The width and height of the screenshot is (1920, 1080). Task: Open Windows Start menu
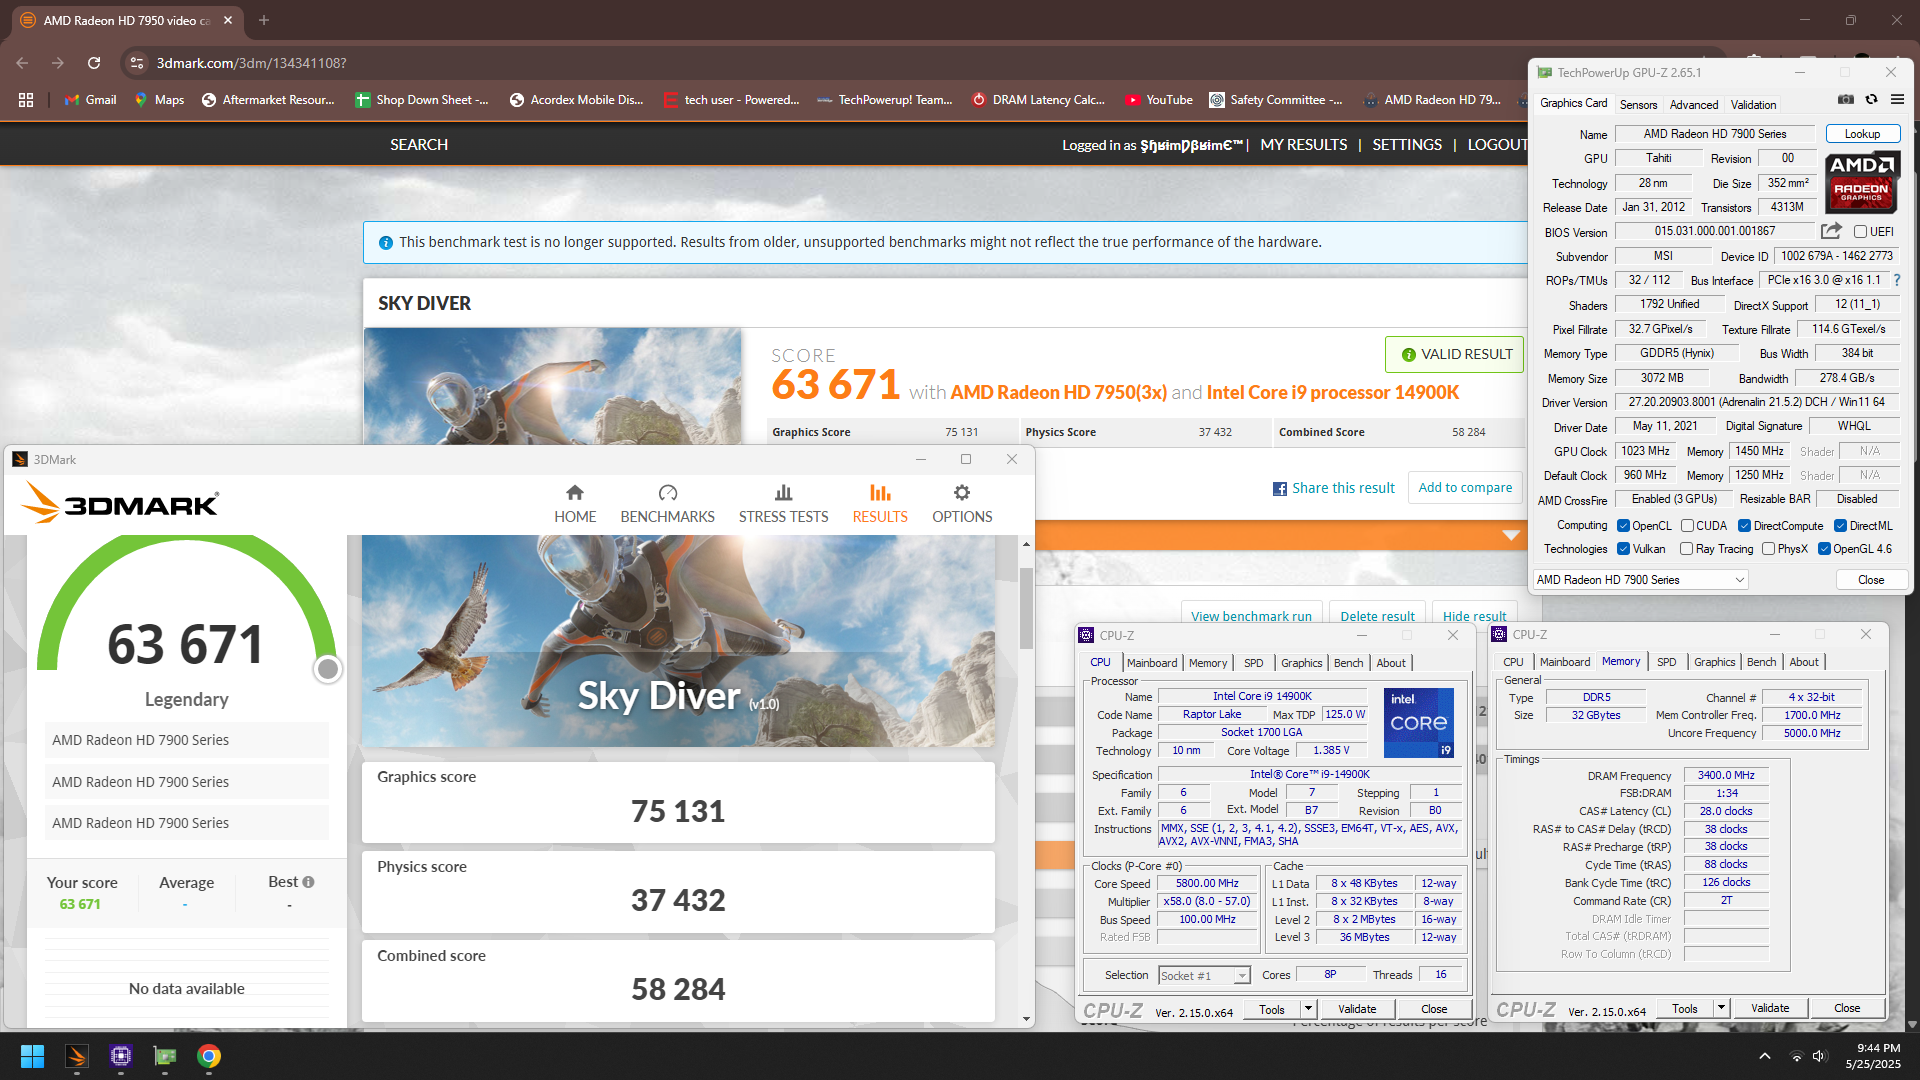coord(32,1056)
